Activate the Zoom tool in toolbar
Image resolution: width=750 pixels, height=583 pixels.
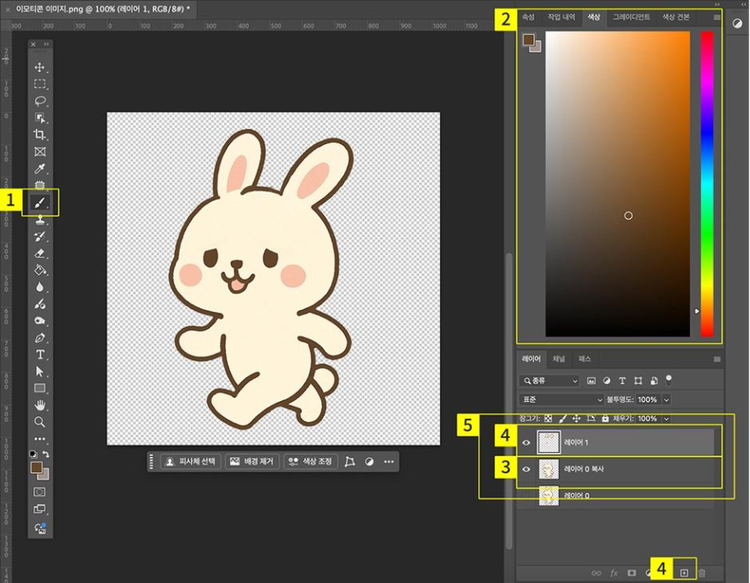point(41,422)
